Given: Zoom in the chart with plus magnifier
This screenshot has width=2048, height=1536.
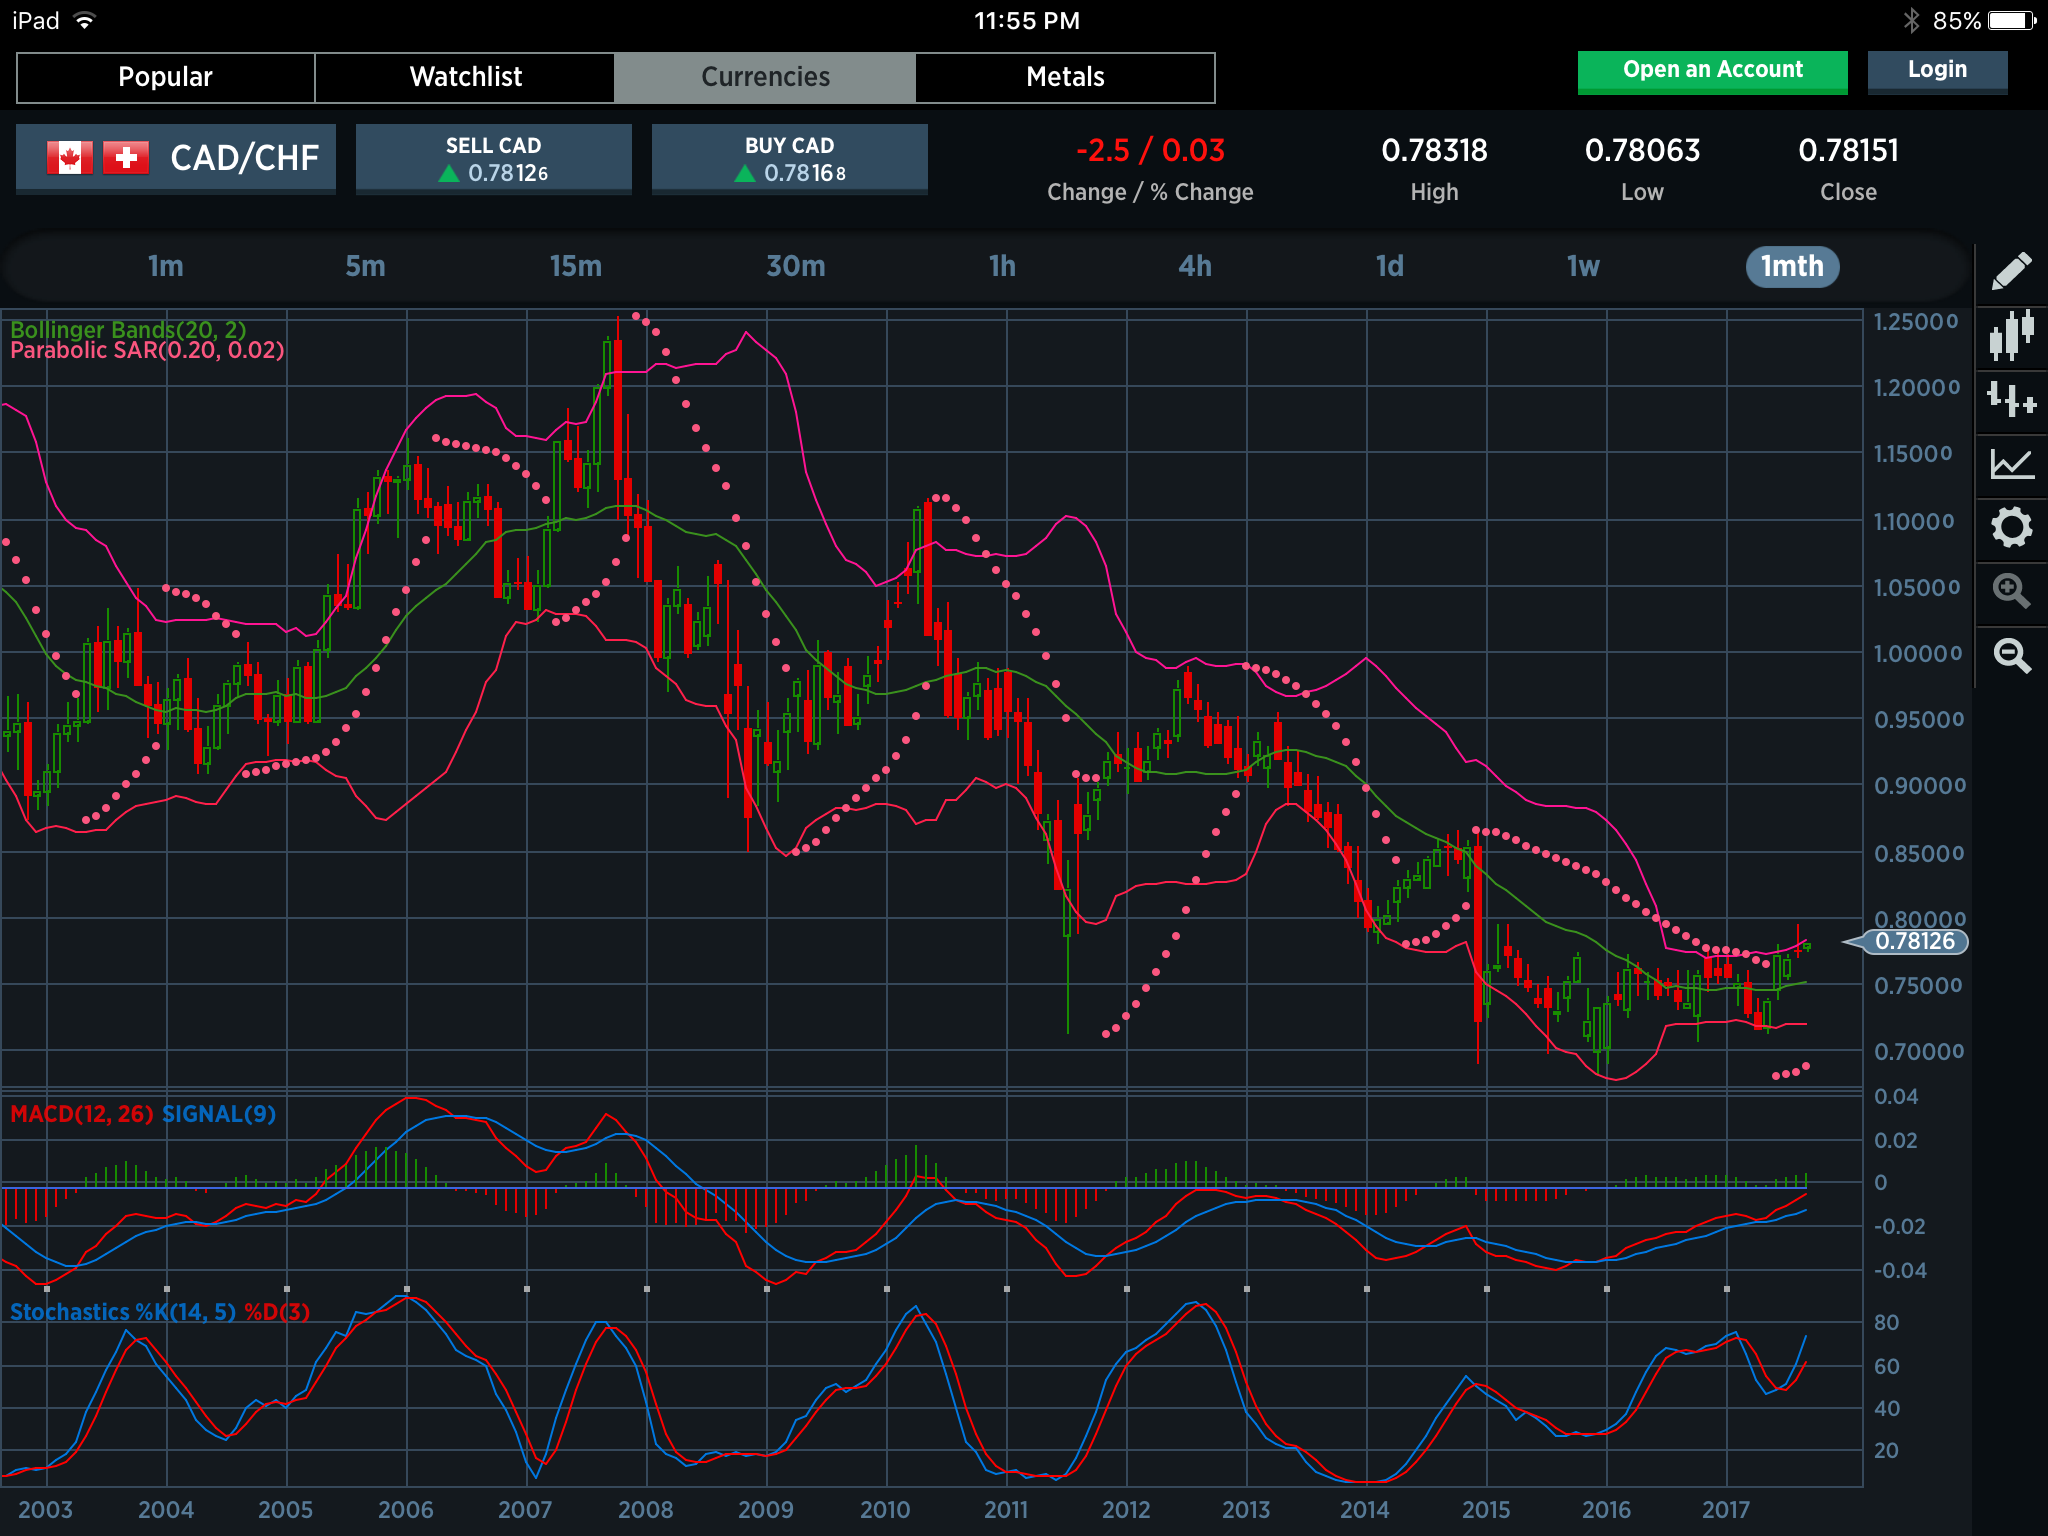Looking at the screenshot, I should (2011, 591).
